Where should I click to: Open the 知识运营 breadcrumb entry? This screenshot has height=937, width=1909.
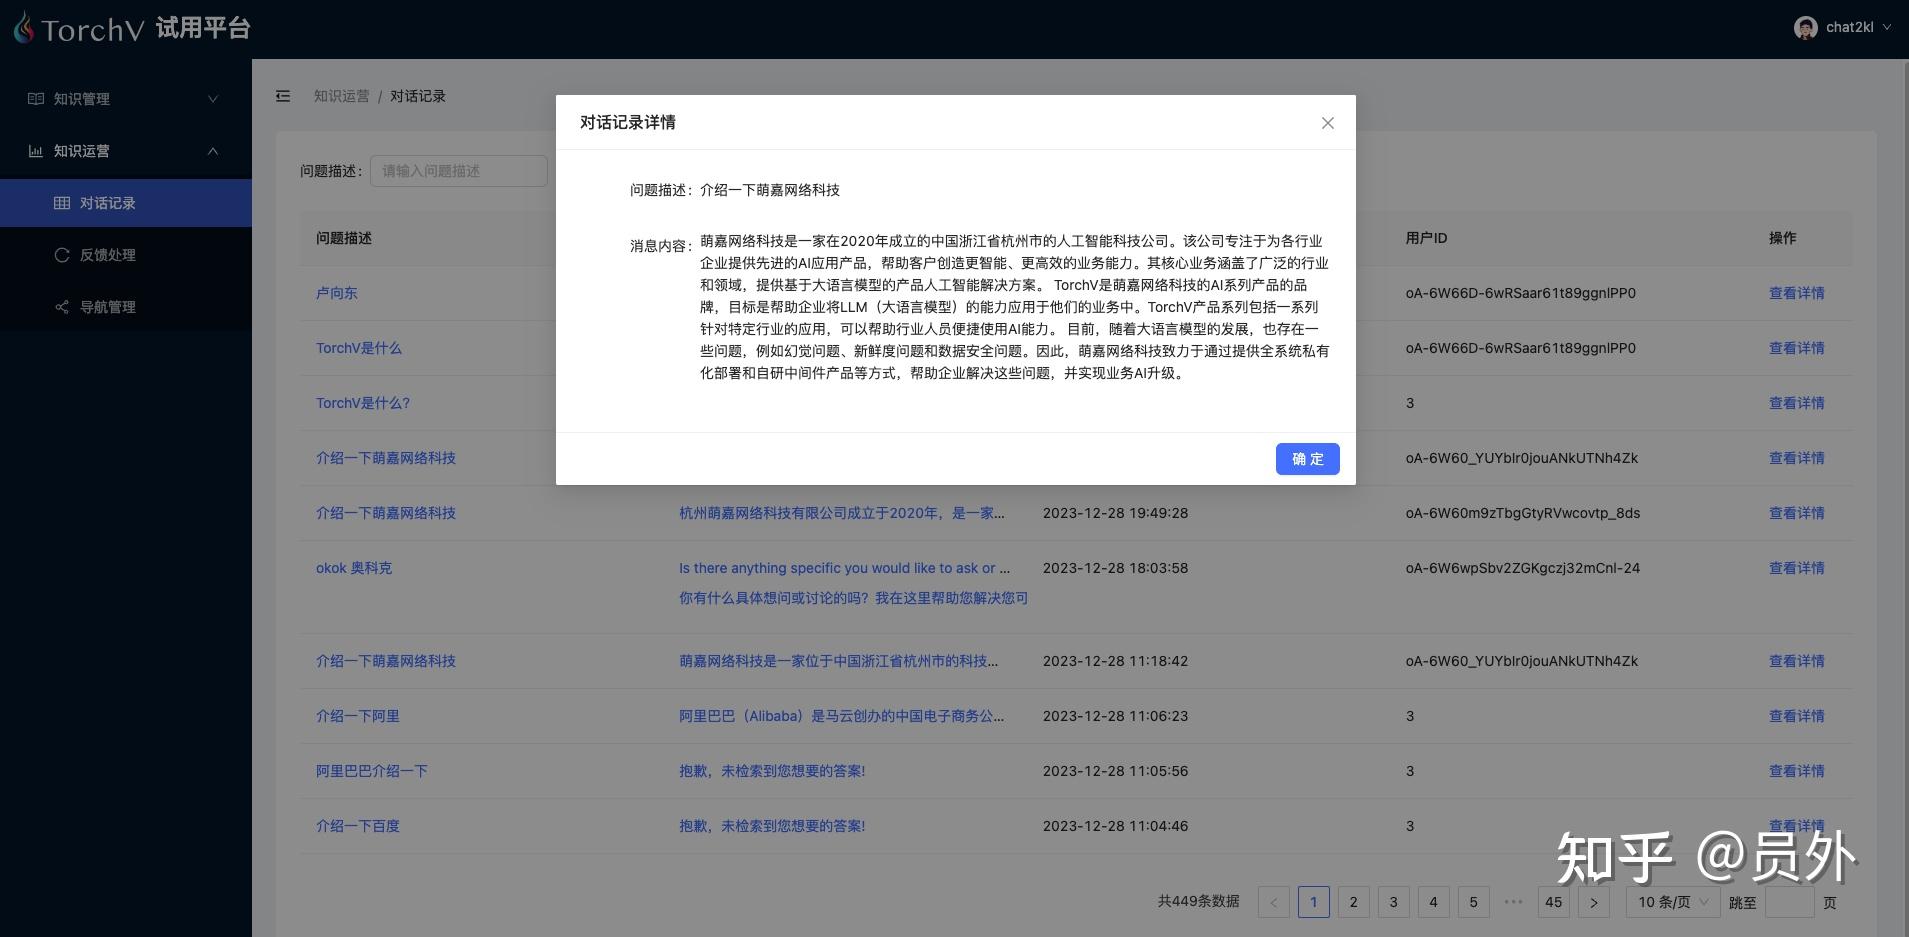341,95
